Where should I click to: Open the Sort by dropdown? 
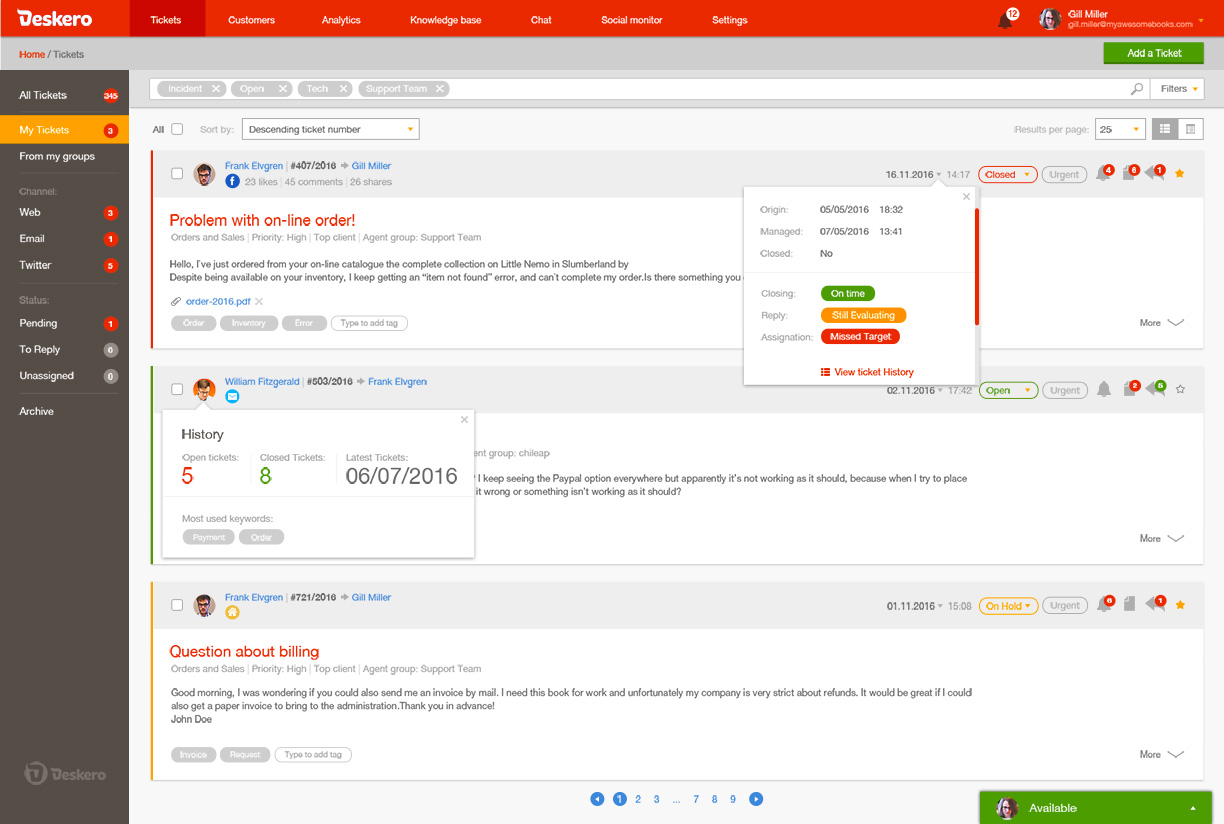[331, 129]
